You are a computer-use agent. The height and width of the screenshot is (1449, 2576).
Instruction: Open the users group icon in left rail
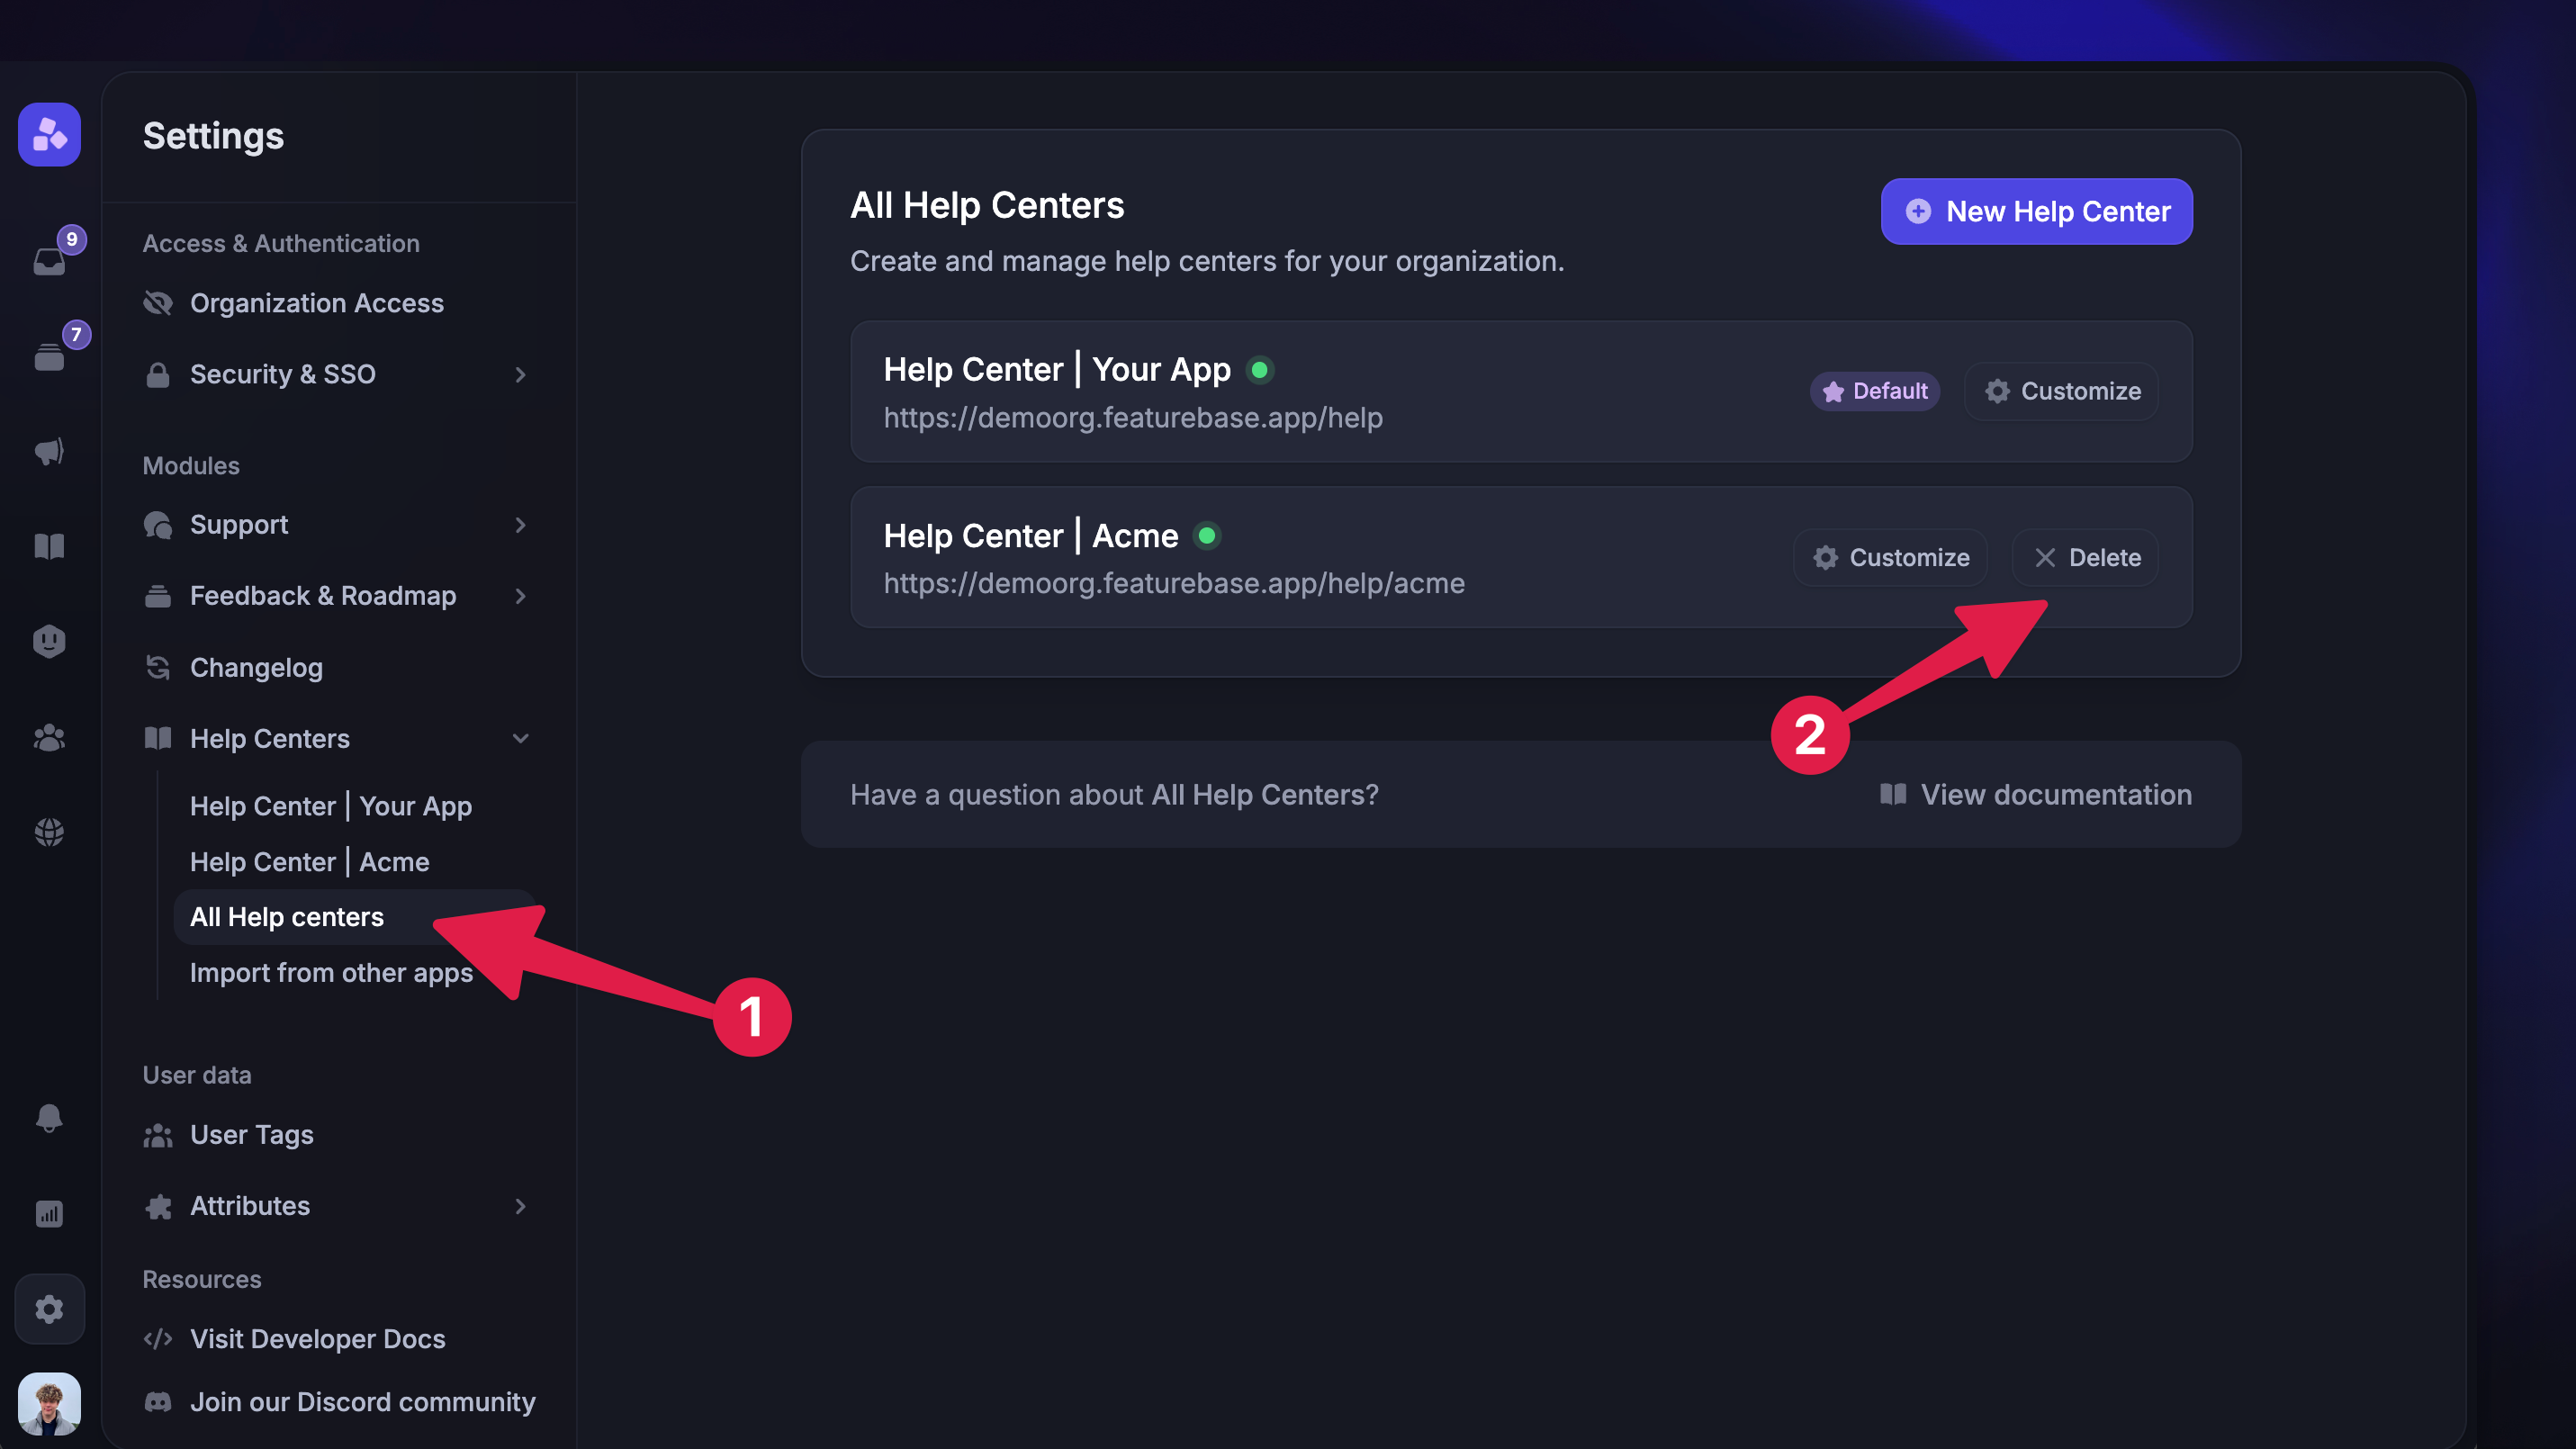49,737
